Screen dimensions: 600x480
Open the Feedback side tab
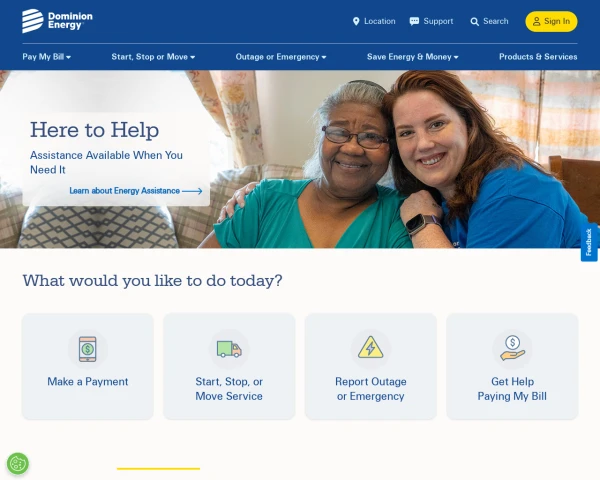pyautogui.click(x=589, y=242)
